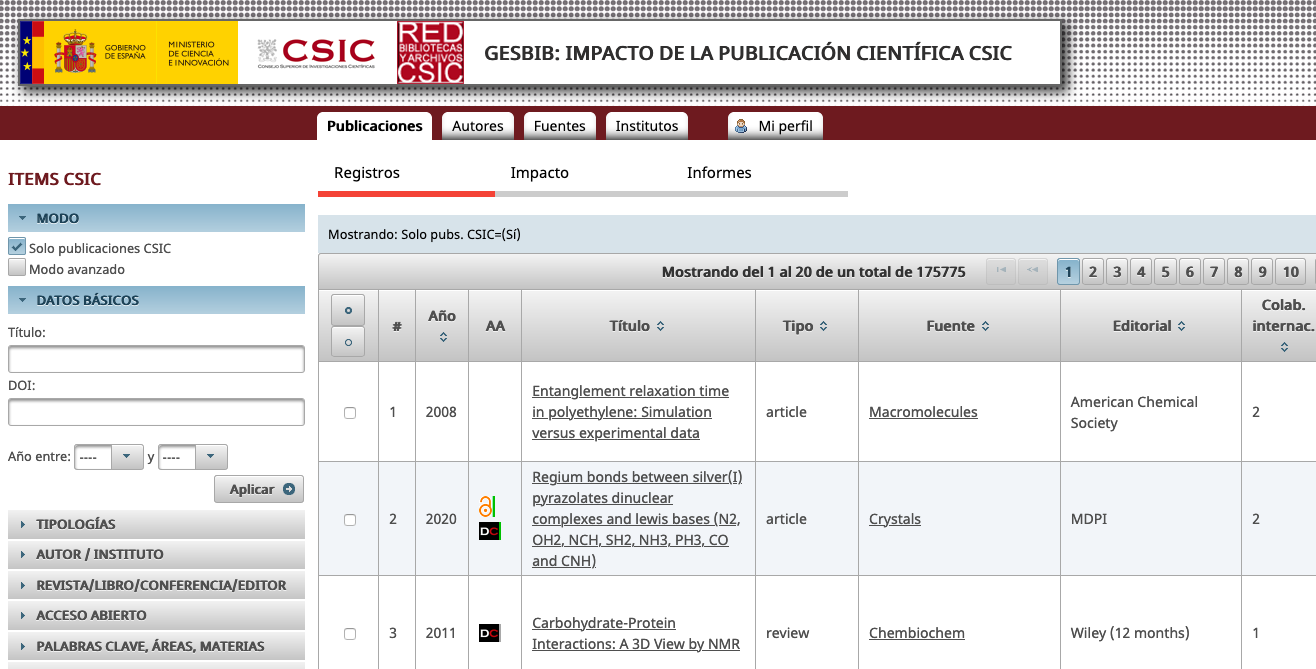Sort the table by the Año column arrows
The height and width of the screenshot is (669, 1316).
tap(441, 340)
